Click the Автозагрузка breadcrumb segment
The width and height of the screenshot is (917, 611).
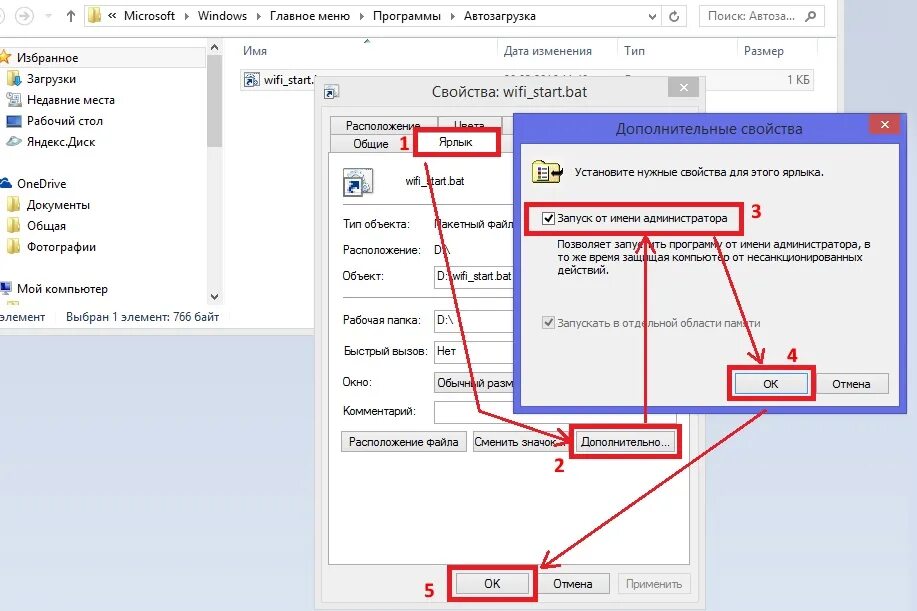[x=500, y=16]
